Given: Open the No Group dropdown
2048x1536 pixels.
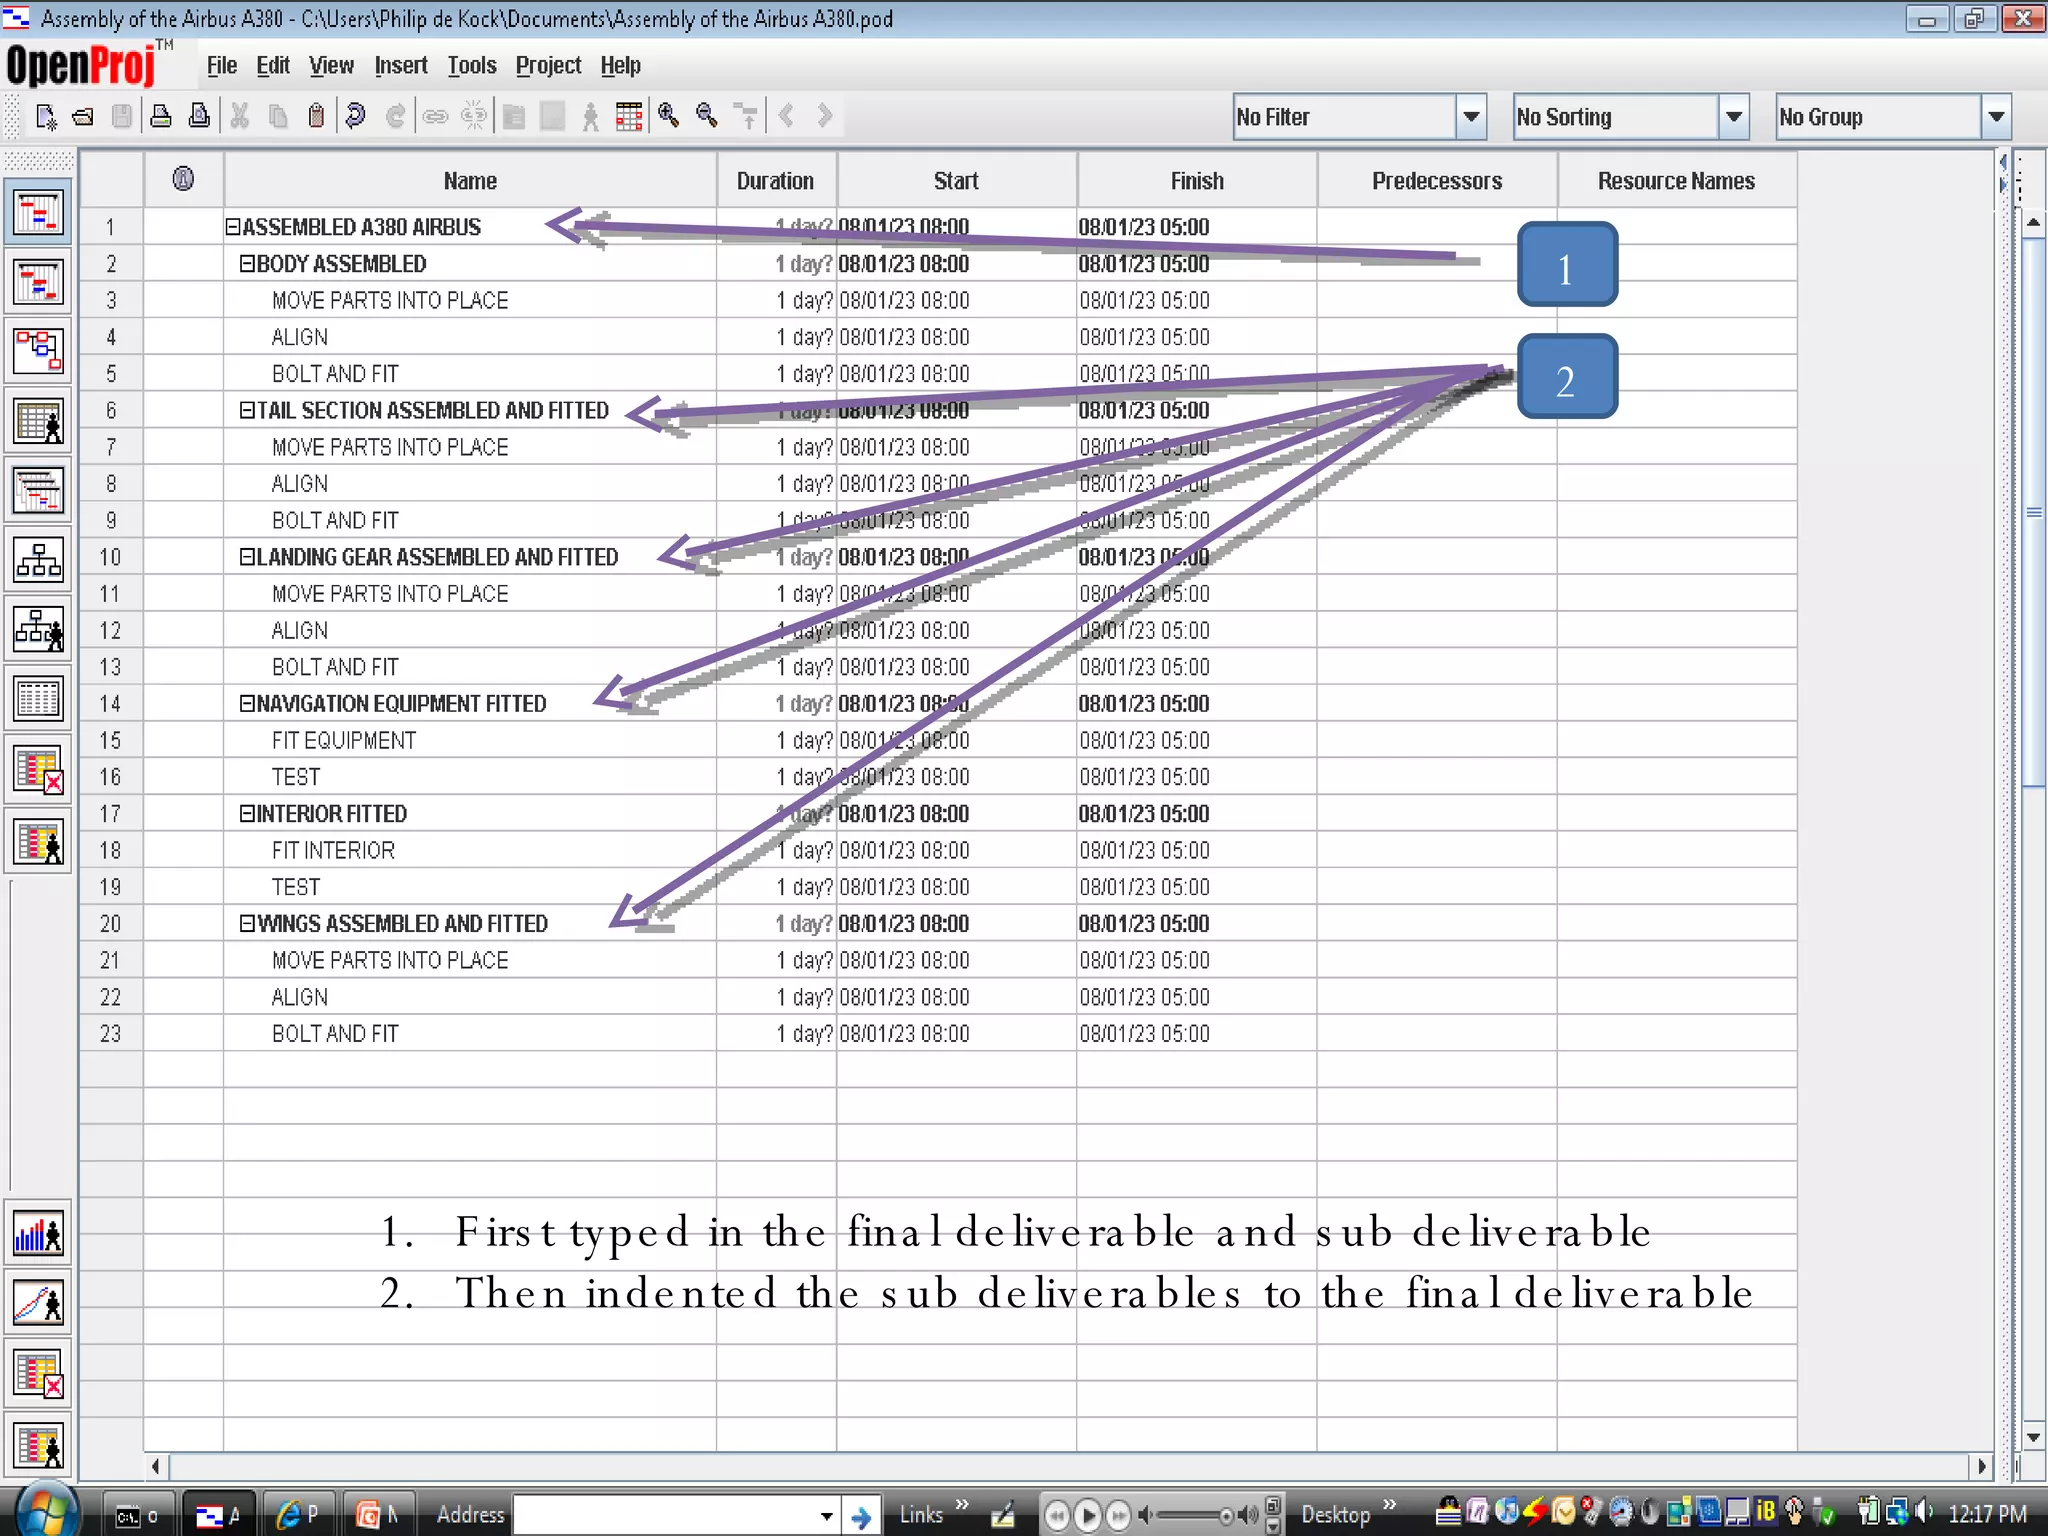Looking at the screenshot, I should [1996, 117].
